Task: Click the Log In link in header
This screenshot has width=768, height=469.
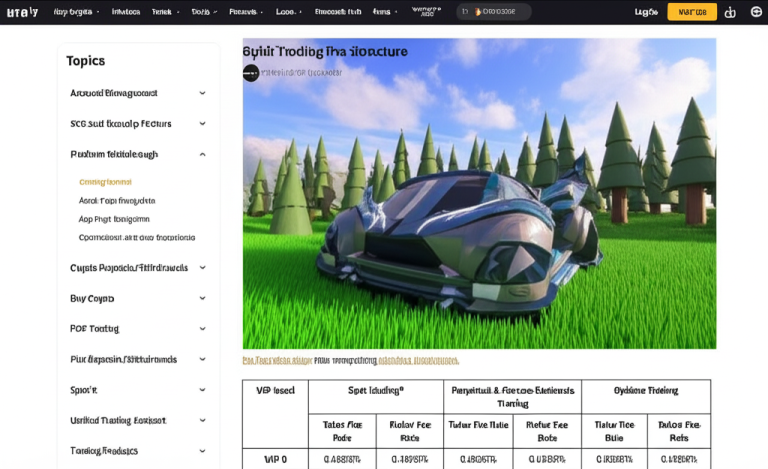Action: [646, 12]
